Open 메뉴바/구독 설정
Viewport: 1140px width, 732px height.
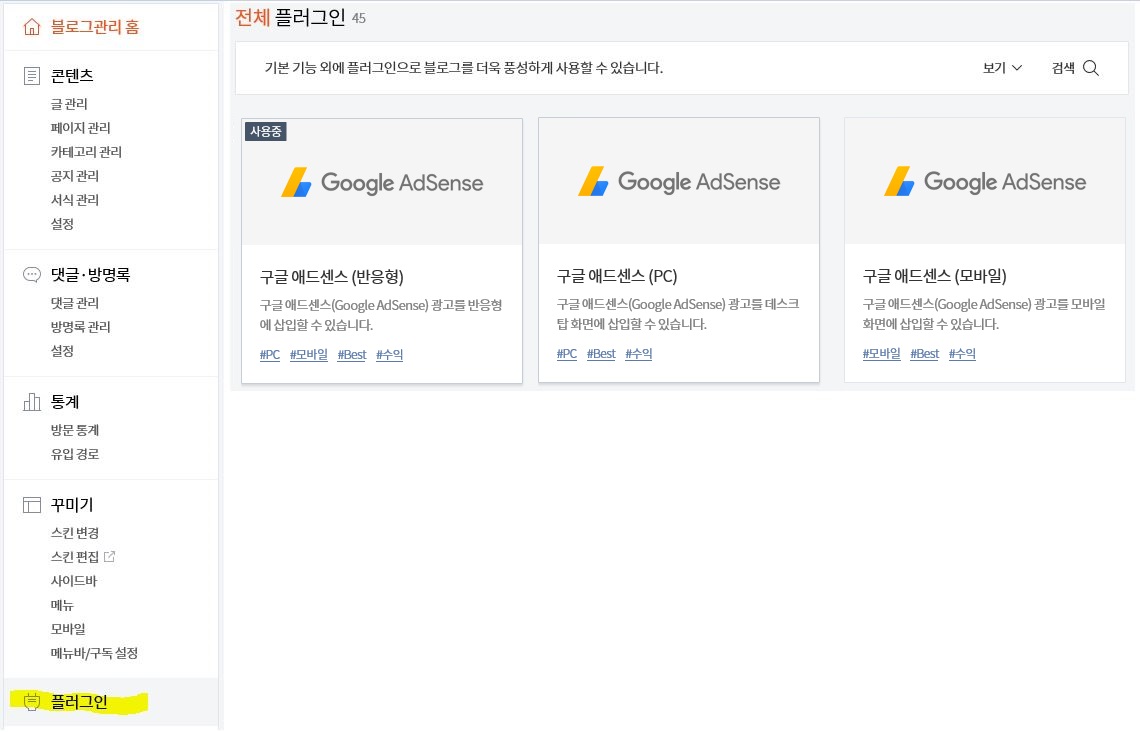click(95, 653)
